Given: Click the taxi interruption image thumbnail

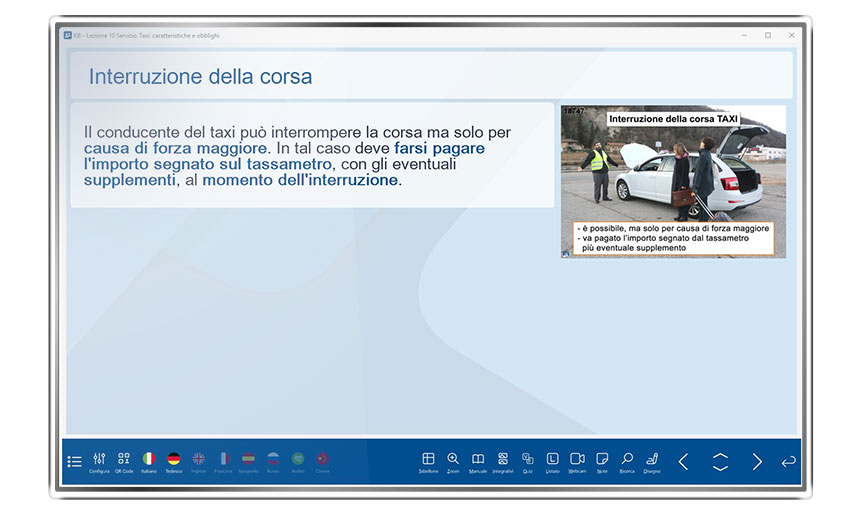Looking at the screenshot, I should pos(673,181).
